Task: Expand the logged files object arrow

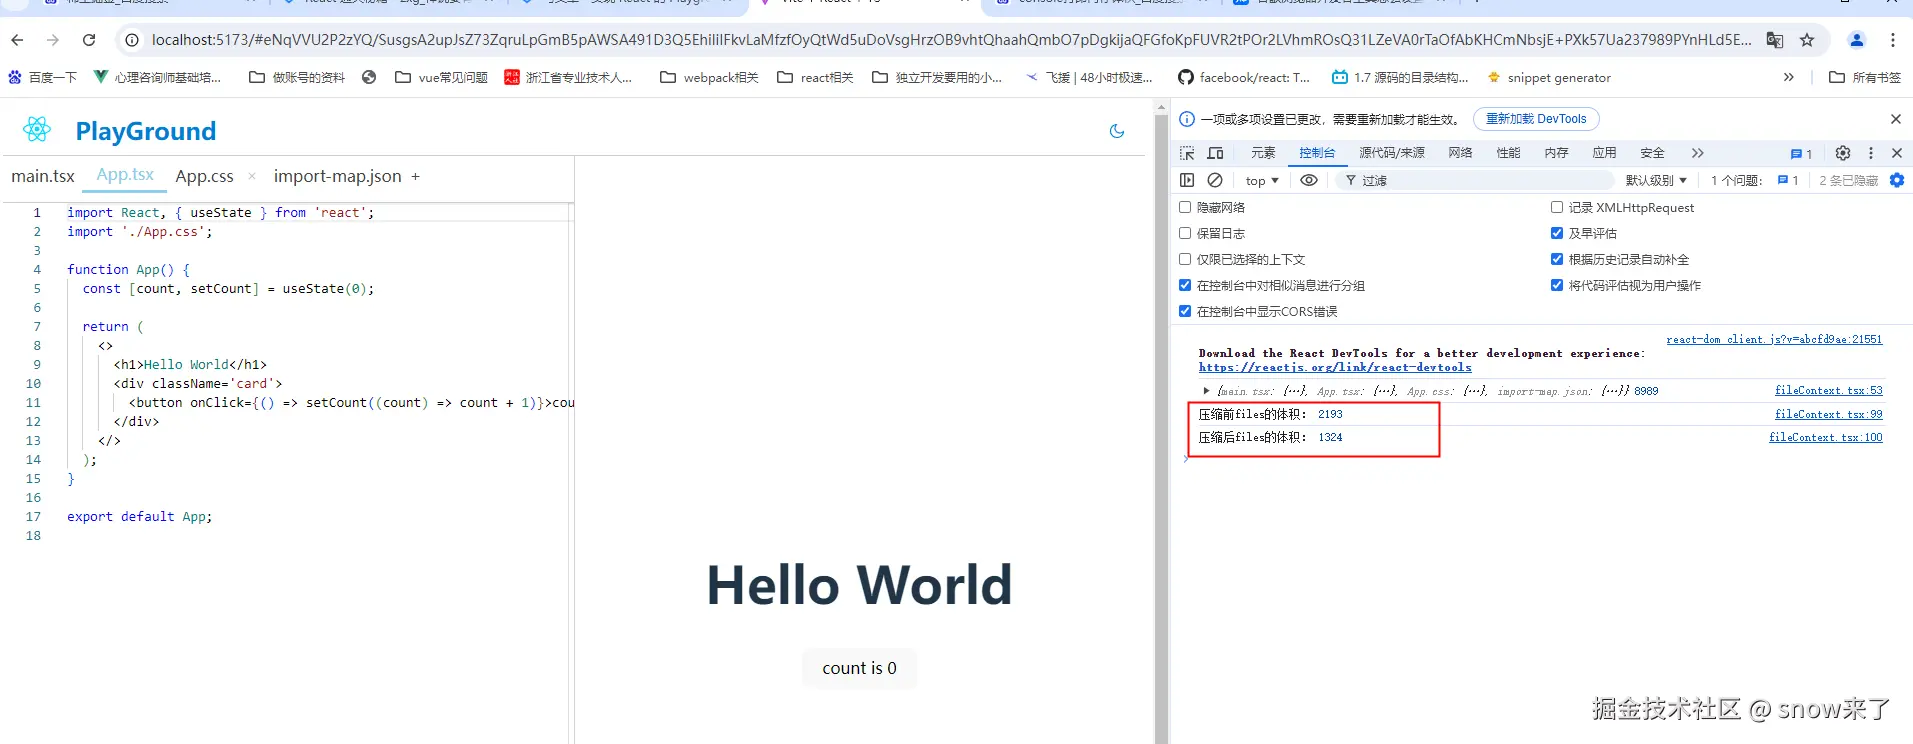Action: pos(1206,391)
